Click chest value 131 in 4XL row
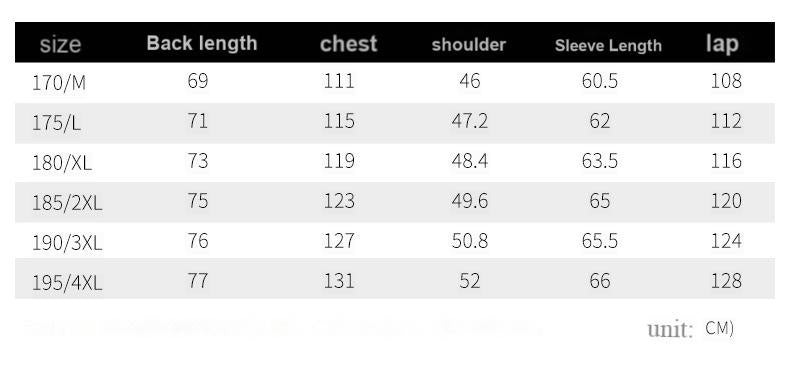Viewport: 790px width, 365px height. (x=339, y=281)
